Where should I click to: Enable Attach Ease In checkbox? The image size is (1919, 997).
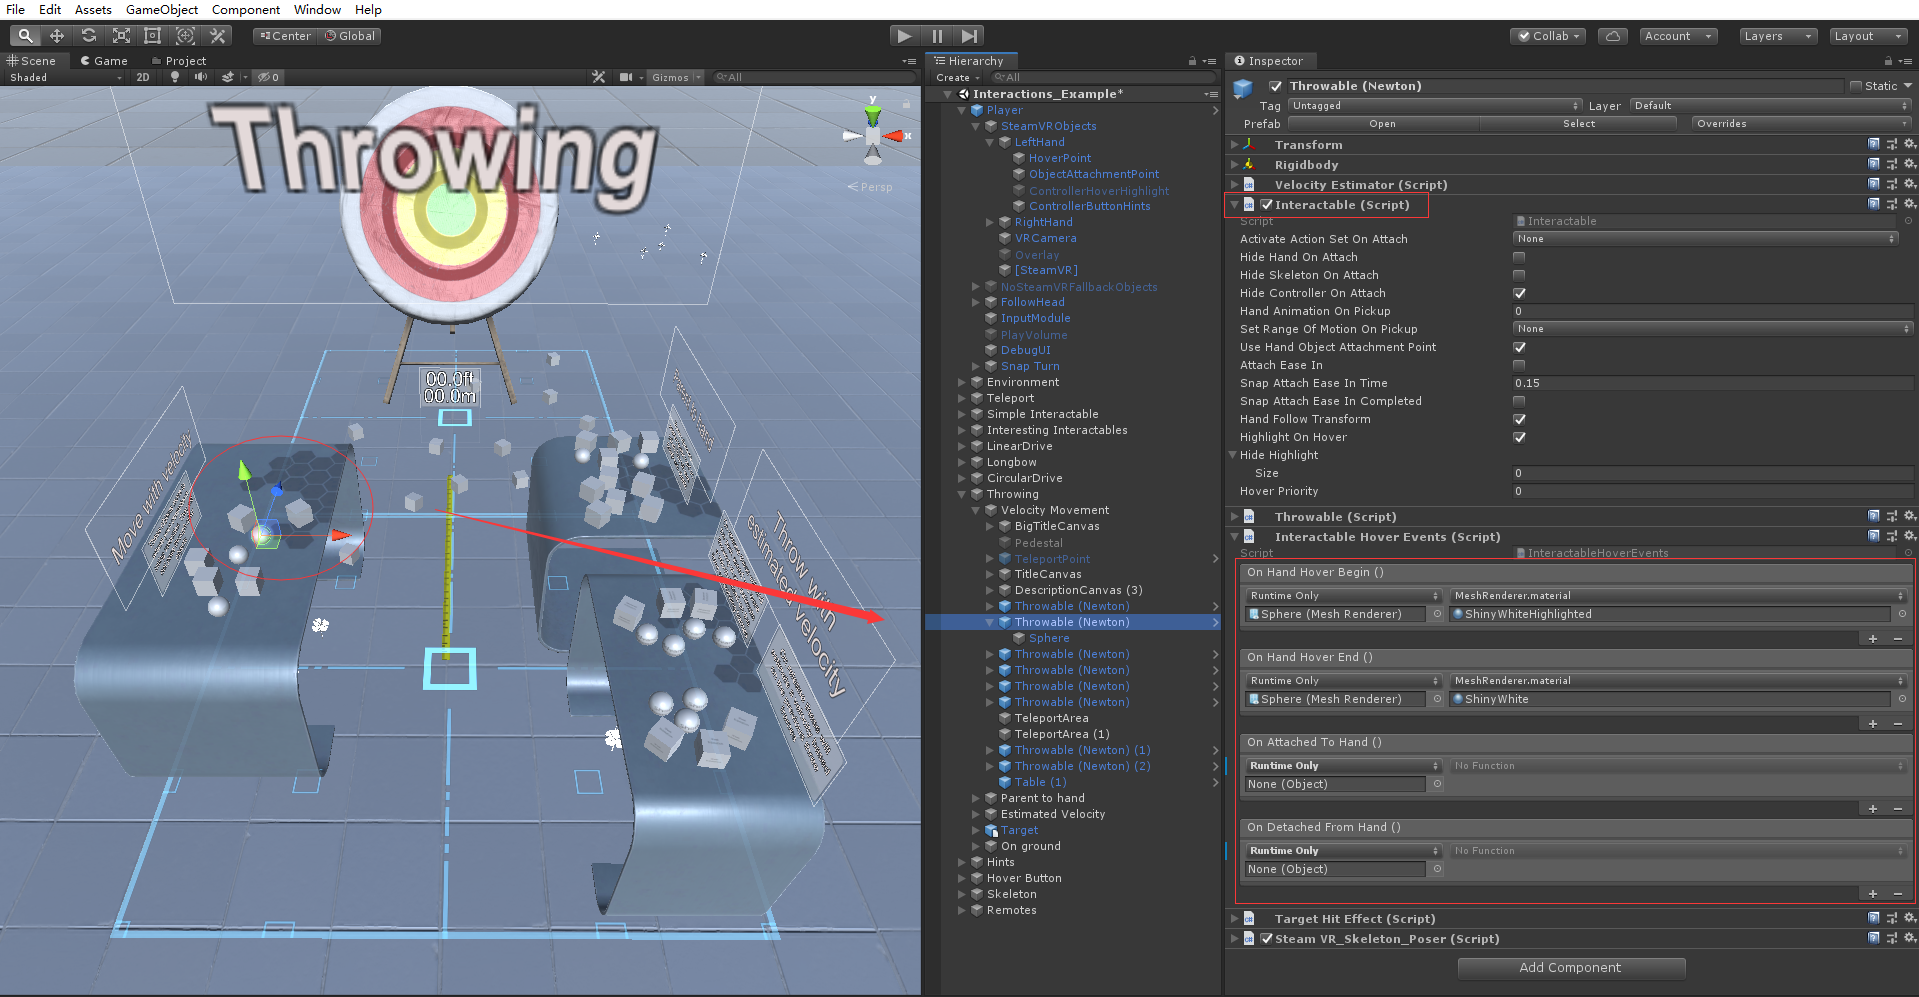pos(1519,365)
